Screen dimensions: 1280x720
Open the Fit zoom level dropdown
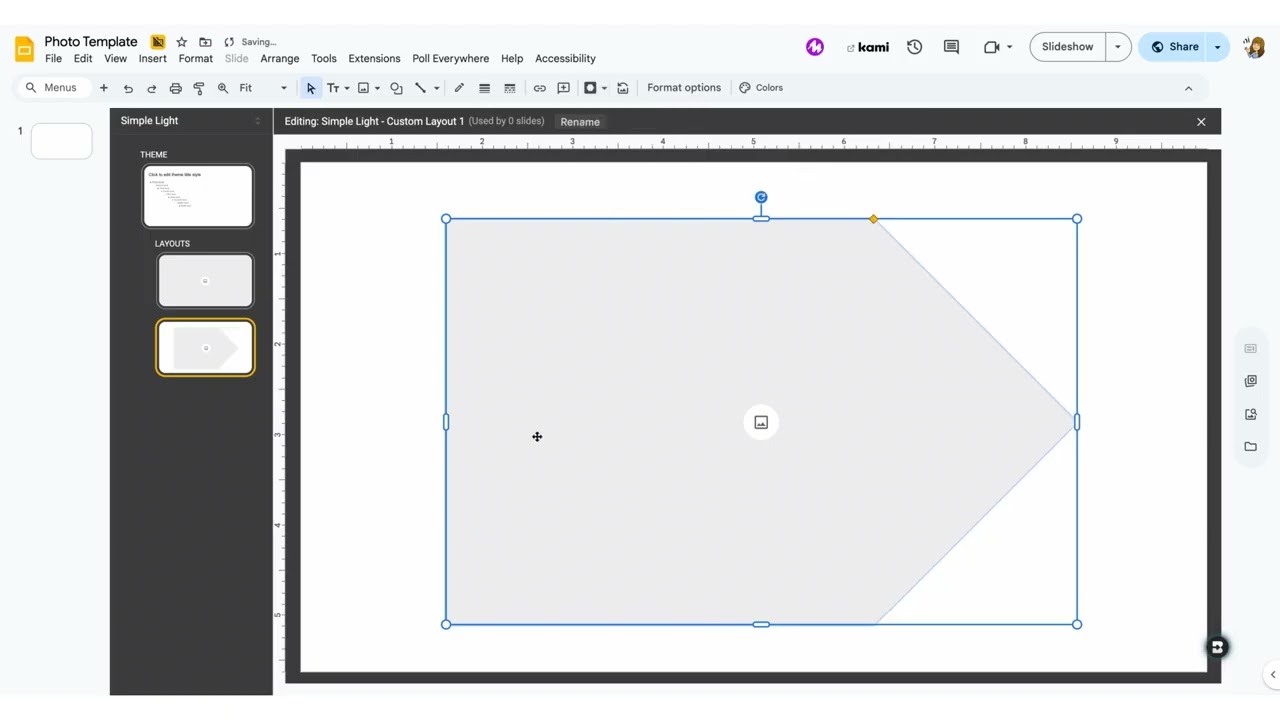point(263,88)
